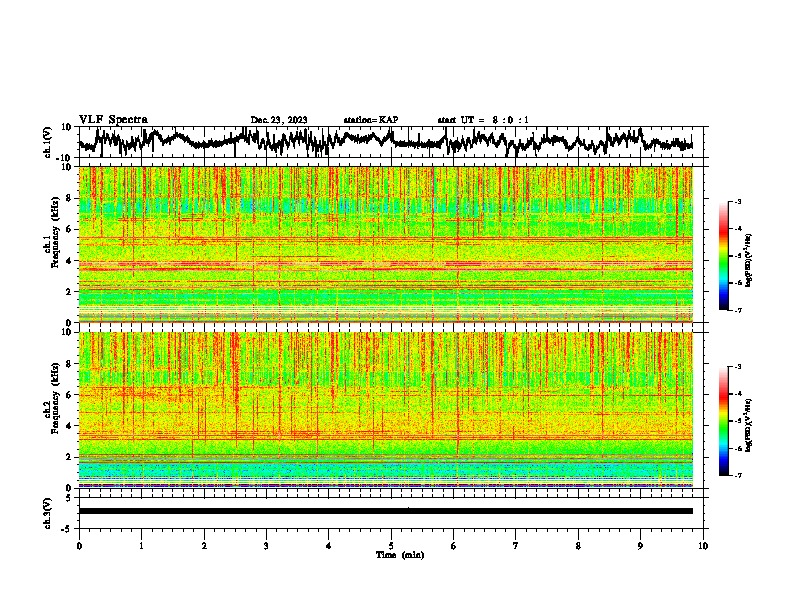Click the "6" kHz tick of ch.1 spectrogram
Viewport: 792px width, 612px height.
[x=70, y=229]
